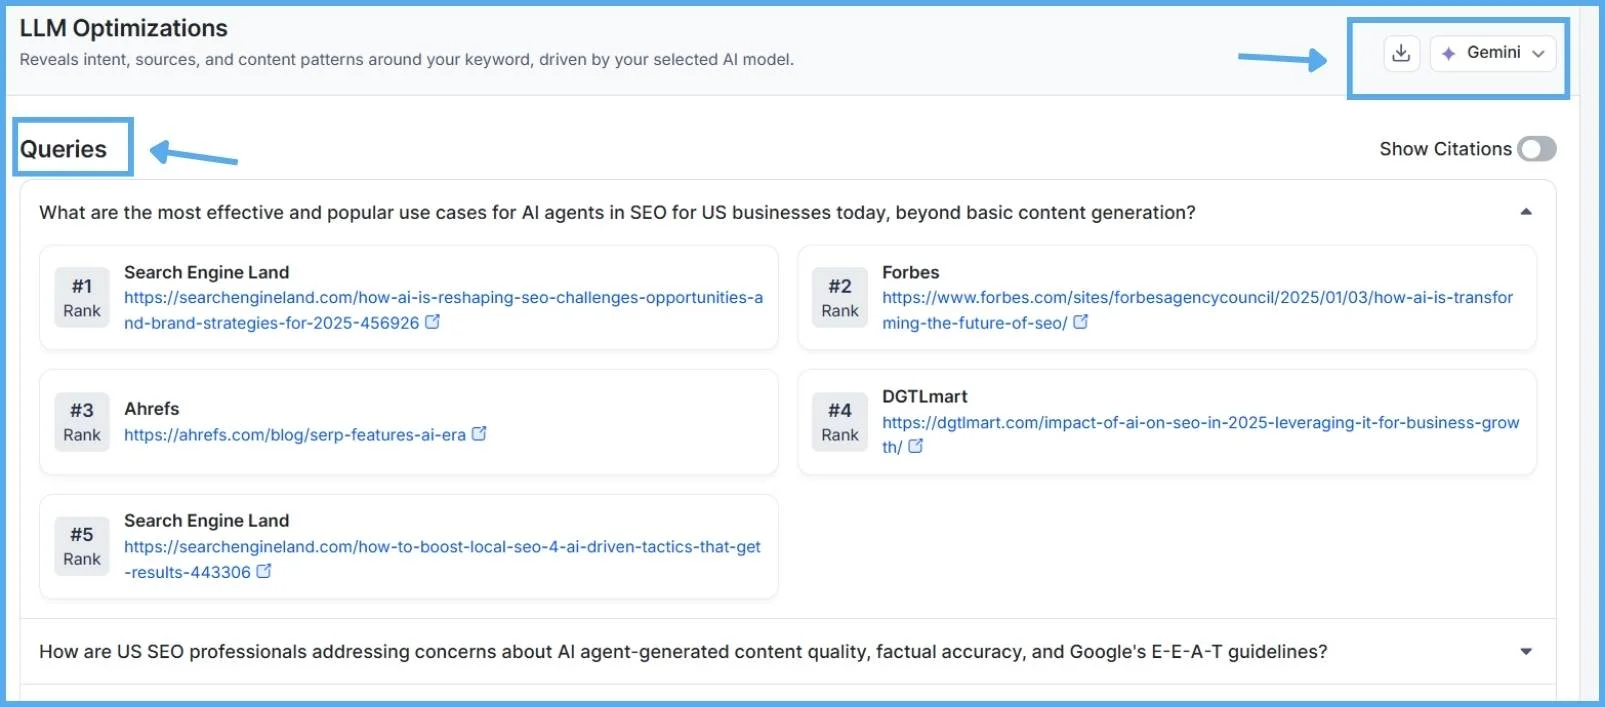The width and height of the screenshot is (1605, 707).
Task: Click the download export icon button
Action: point(1401,53)
